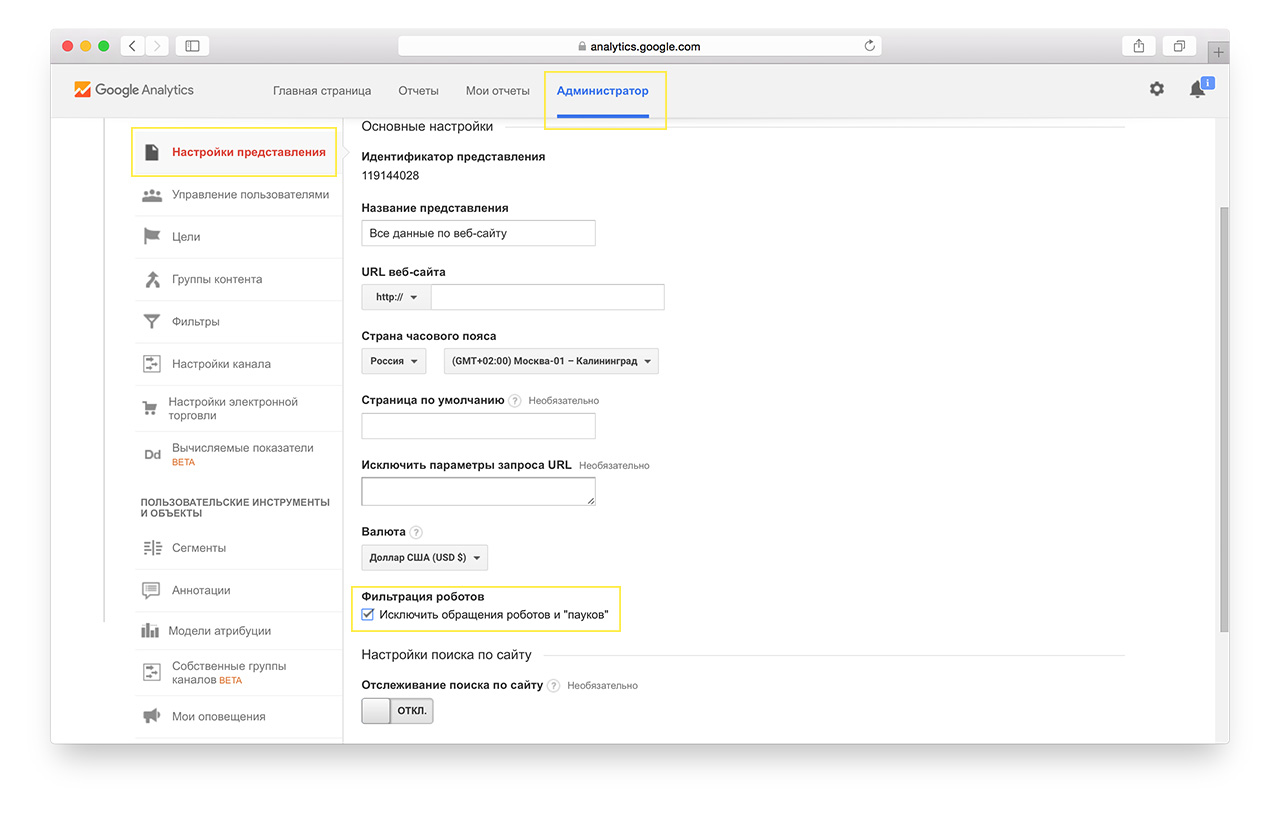The height and width of the screenshot is (816, 1280).
Task: Click the Мои оповещения megaphone icon
Action: tap(152, 716)
